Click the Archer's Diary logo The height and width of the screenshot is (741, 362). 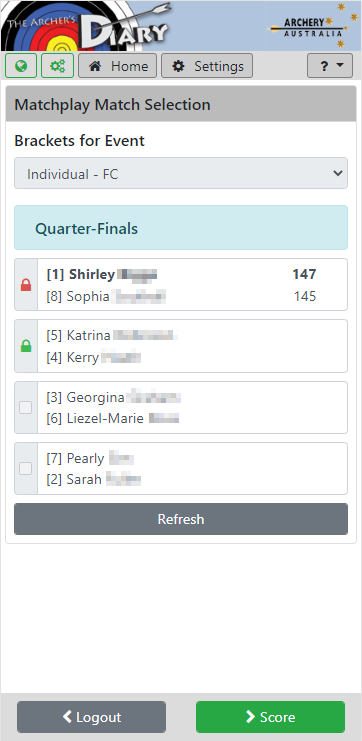click(x=86, y=26)
